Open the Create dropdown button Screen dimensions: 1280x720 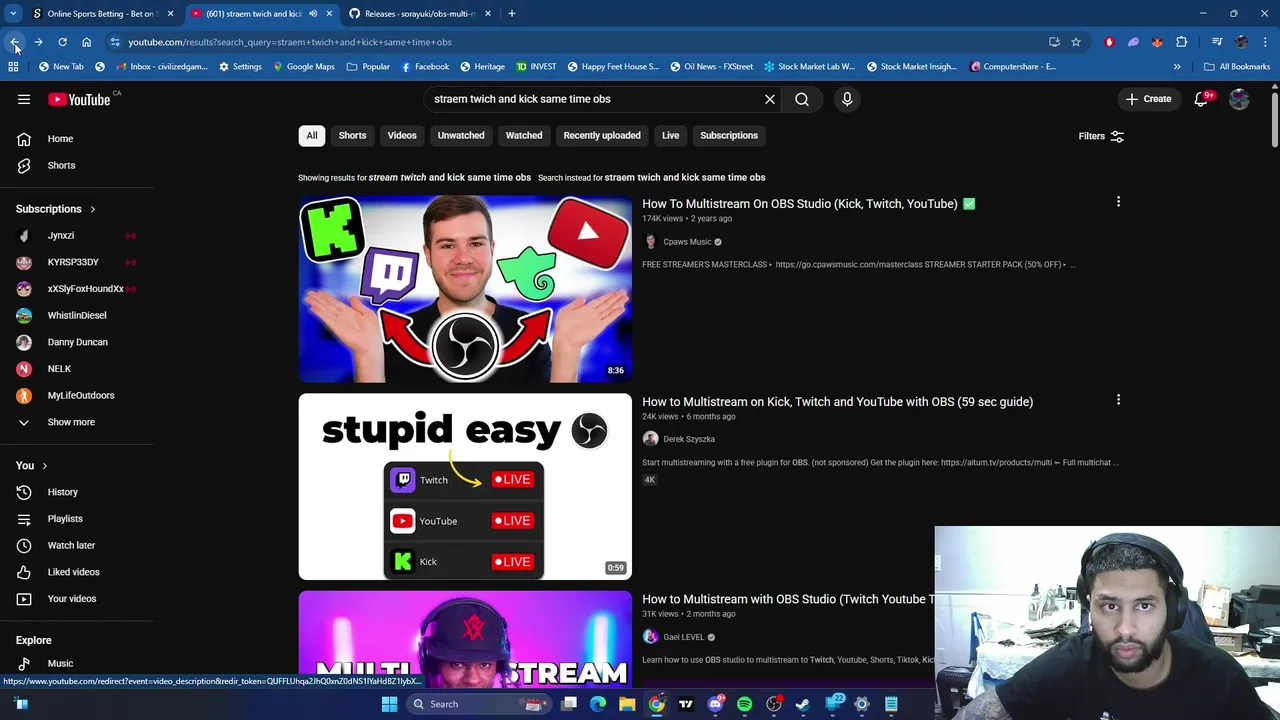pos(1148,99)
